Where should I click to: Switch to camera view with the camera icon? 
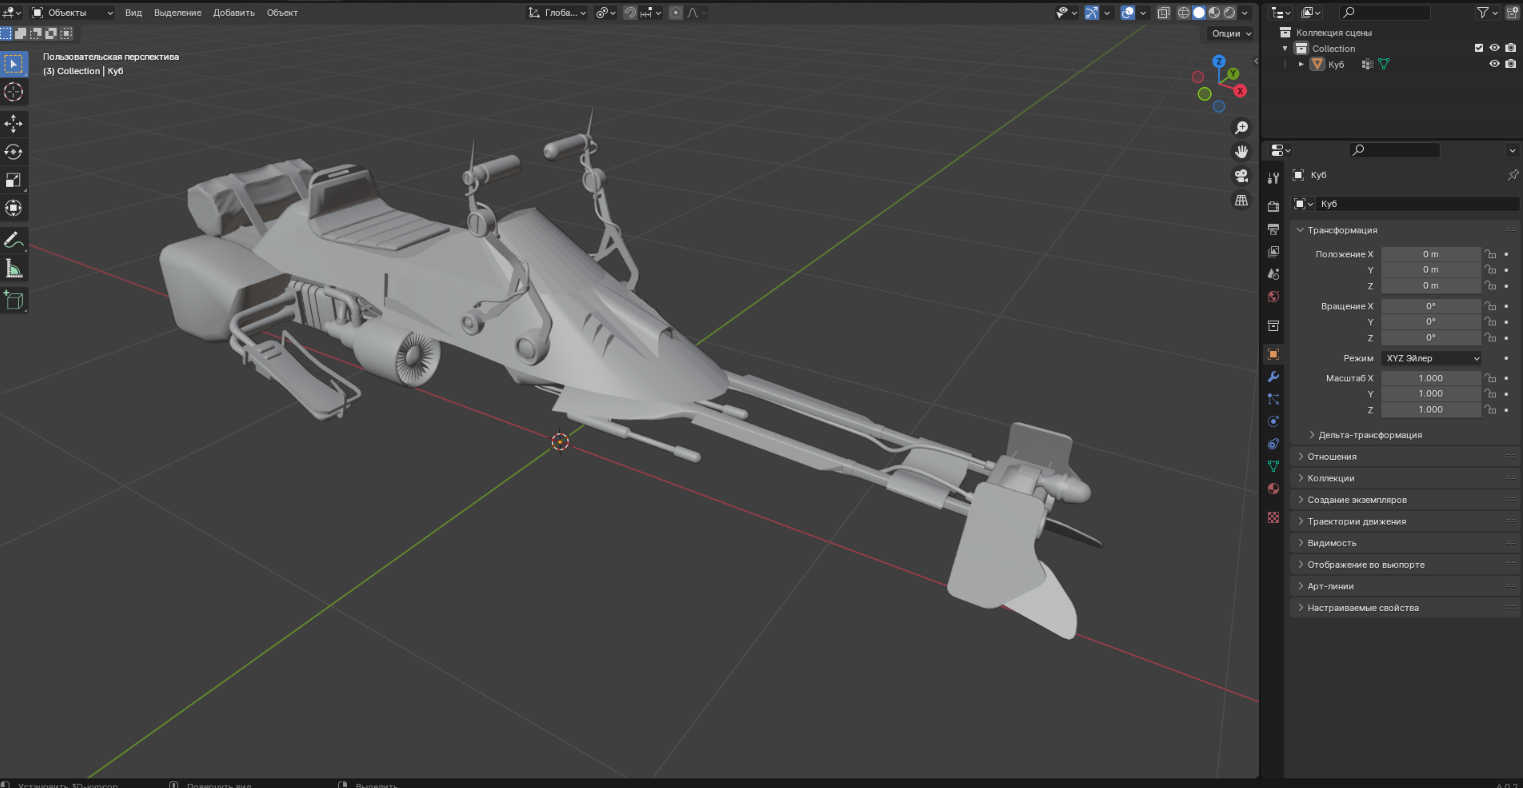(x=1241, y=176)
